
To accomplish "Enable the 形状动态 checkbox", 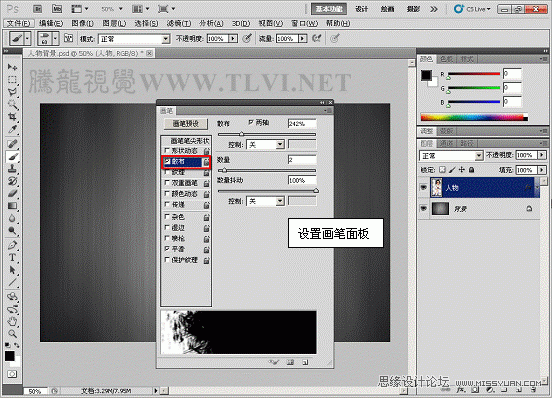I will point(167,151).
